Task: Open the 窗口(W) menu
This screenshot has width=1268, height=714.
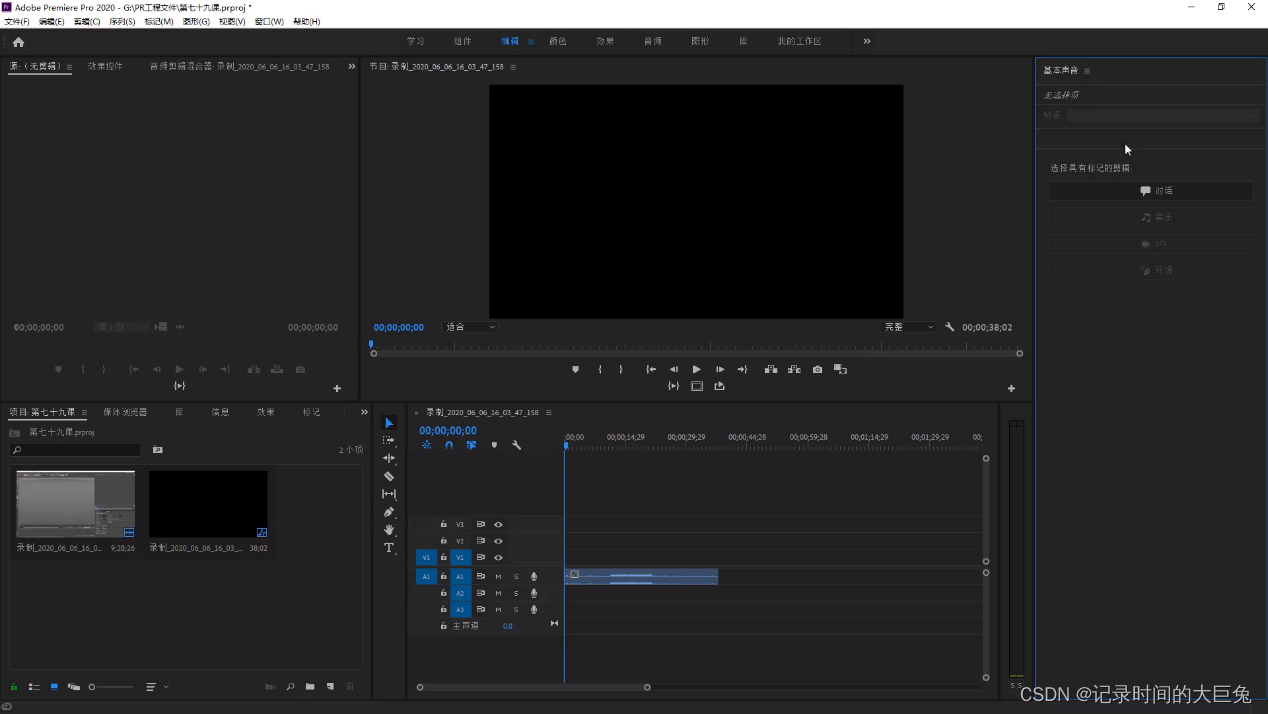Action: point(269,21)
